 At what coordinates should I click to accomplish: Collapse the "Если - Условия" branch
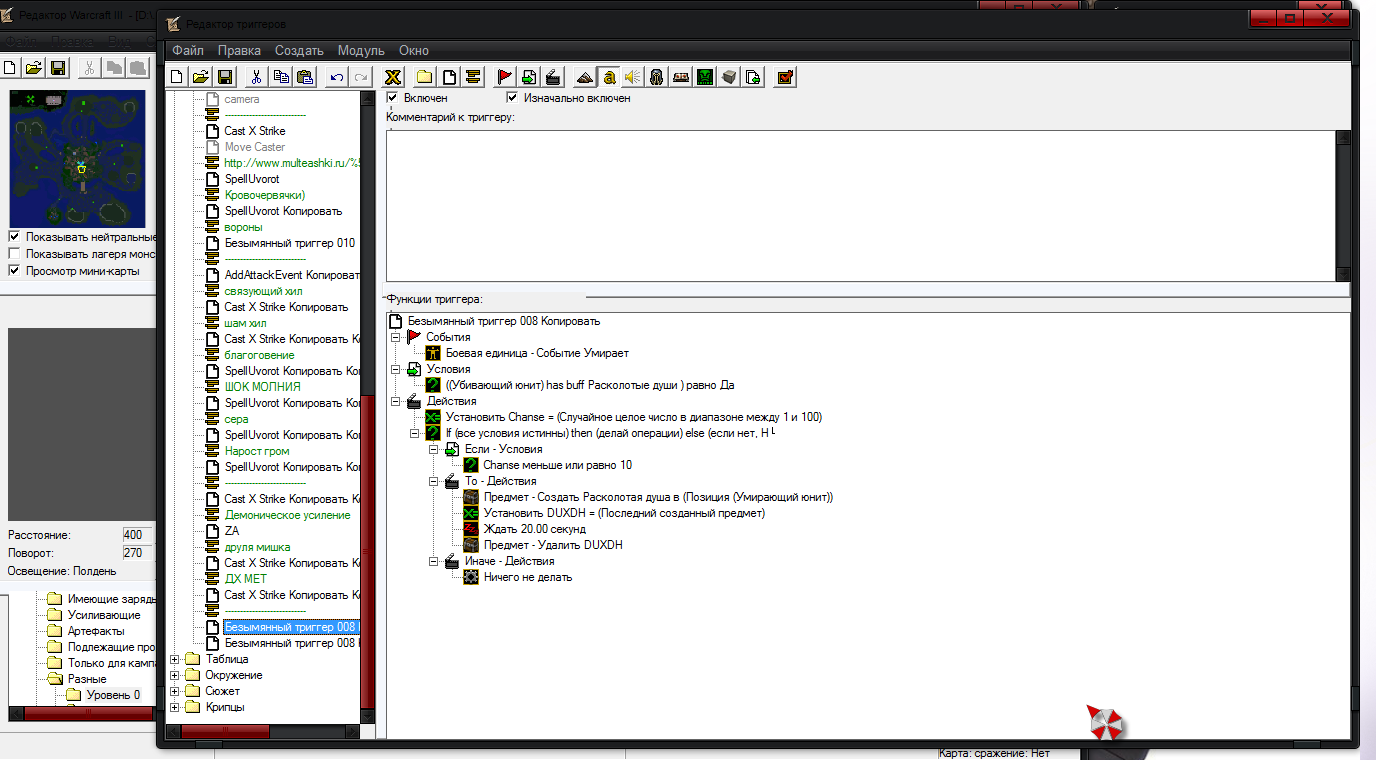tap(434, 449)
